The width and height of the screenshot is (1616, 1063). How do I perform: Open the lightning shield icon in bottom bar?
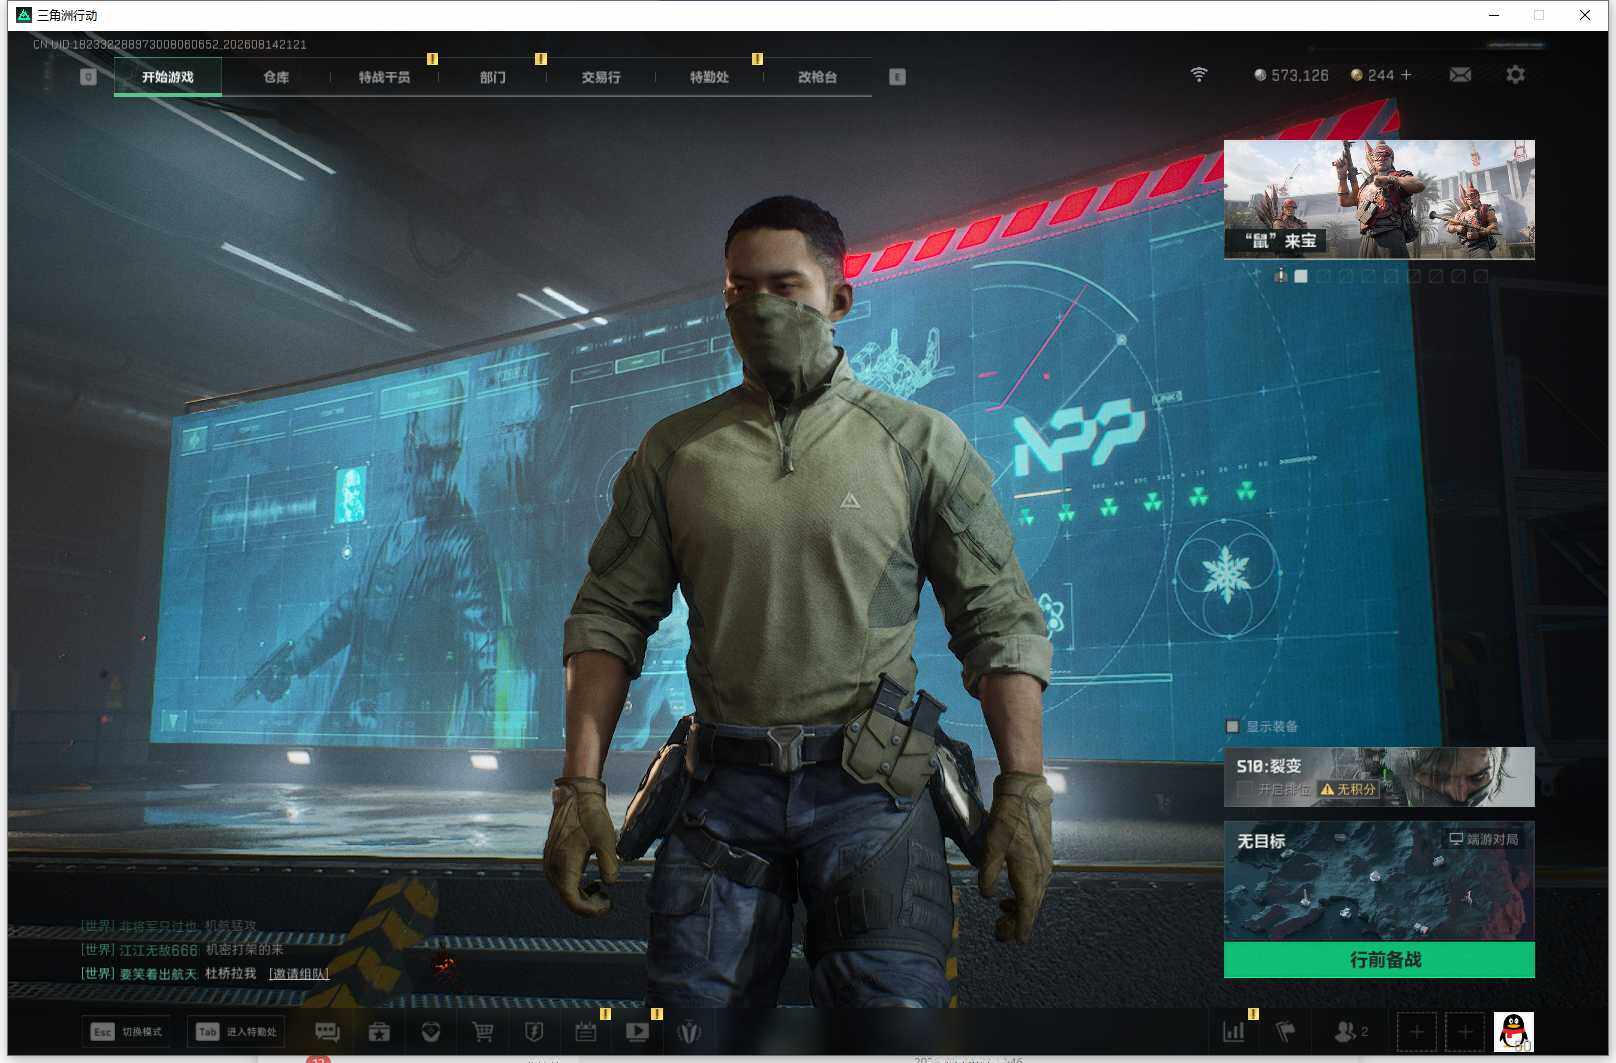535,1032
